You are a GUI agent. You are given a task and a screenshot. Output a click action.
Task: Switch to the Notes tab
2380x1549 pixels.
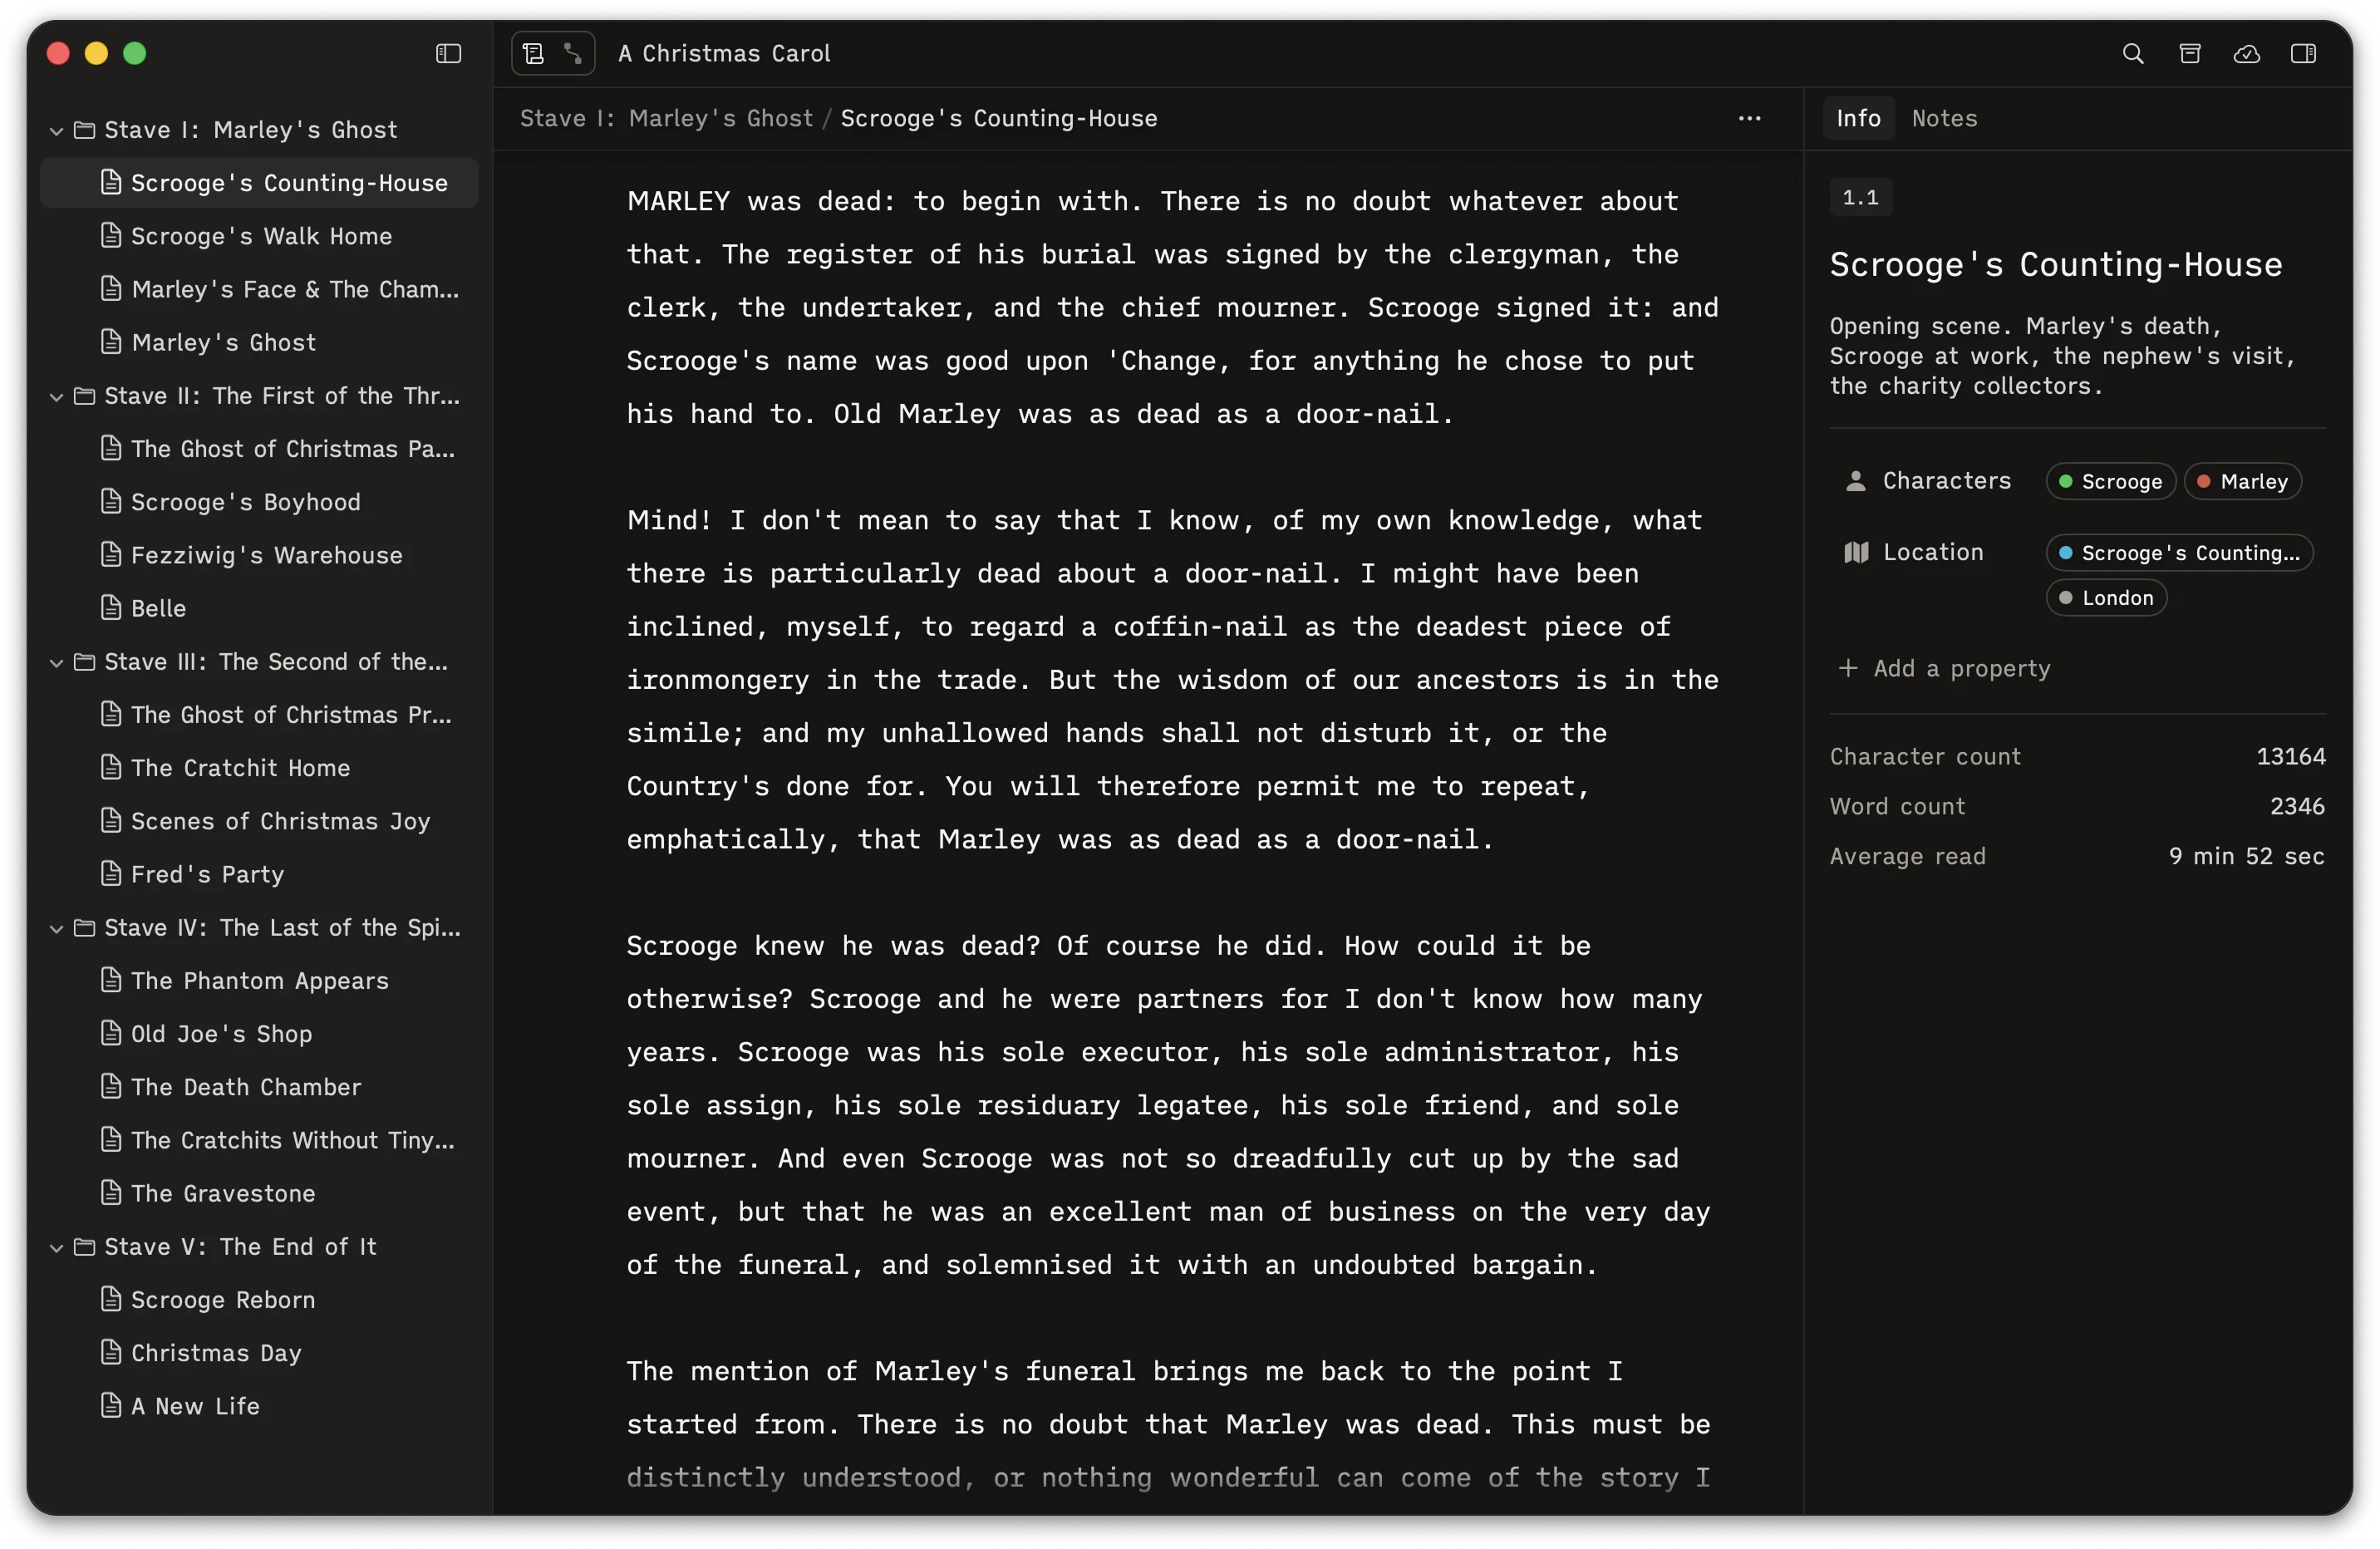[x=1944, y=117]
